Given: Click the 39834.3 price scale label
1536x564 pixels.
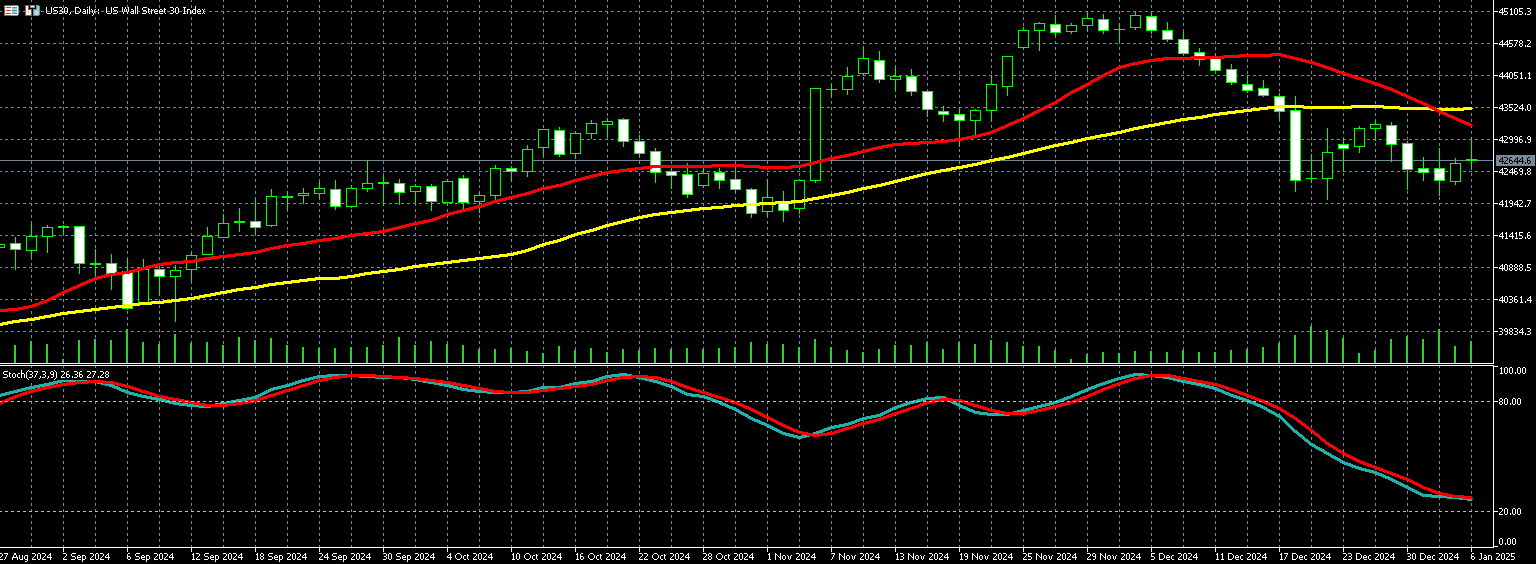Looking at the screenshot, I should click(1514, 332).
